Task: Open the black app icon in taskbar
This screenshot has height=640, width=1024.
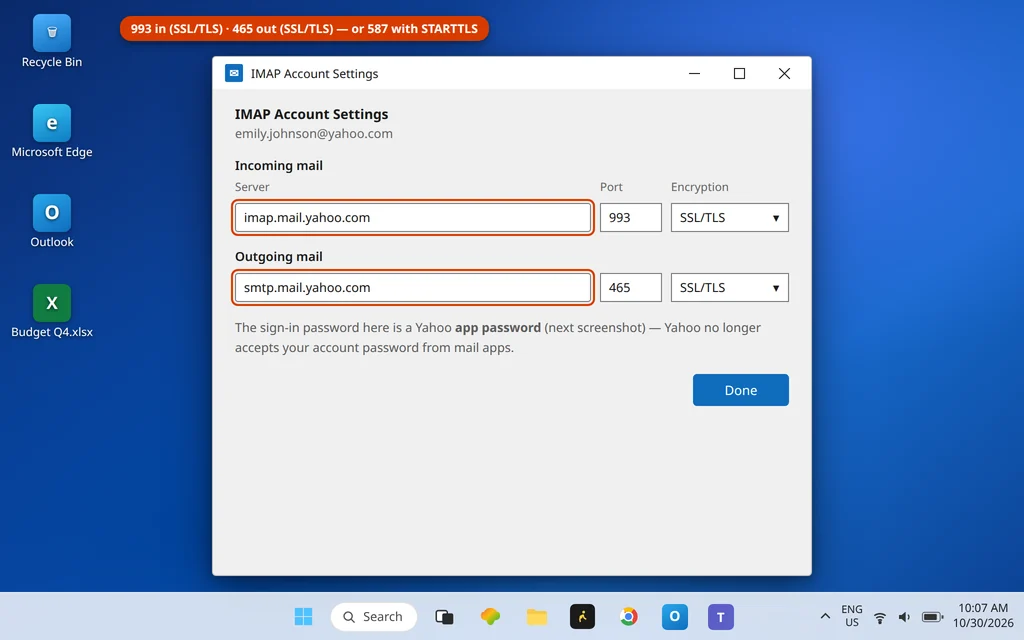Action: coord(583,616)
